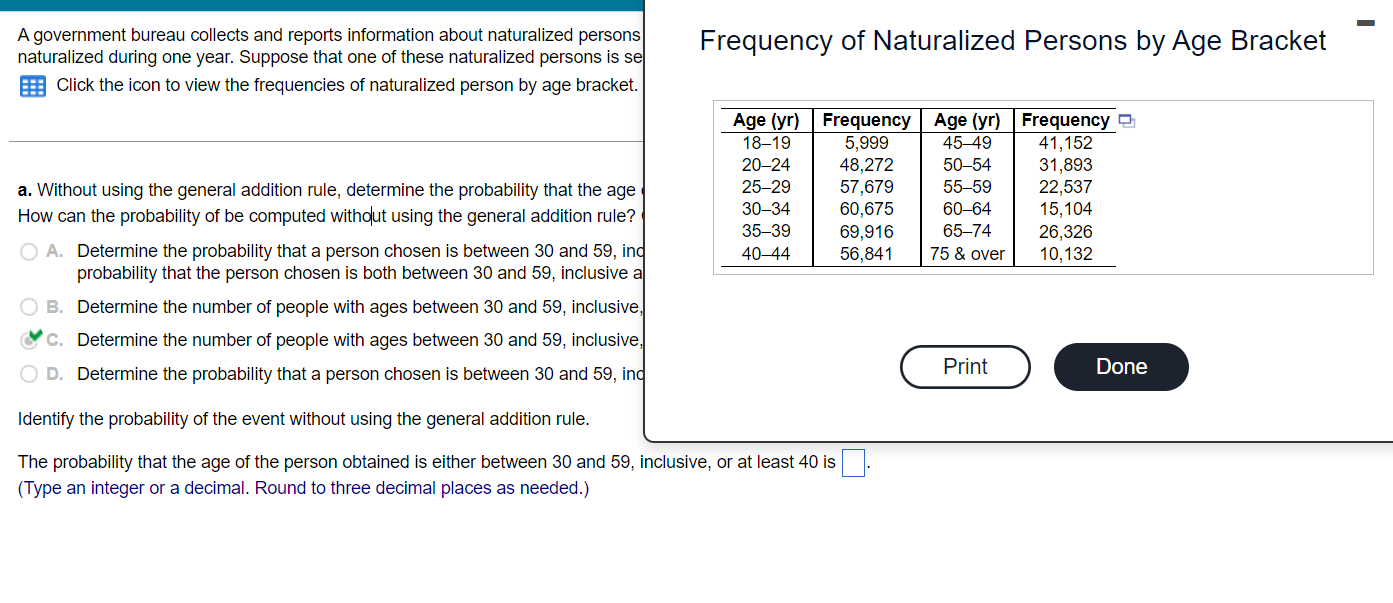
Task: Click the 60–64 age bracket cell
Action: tap(967, 209)
